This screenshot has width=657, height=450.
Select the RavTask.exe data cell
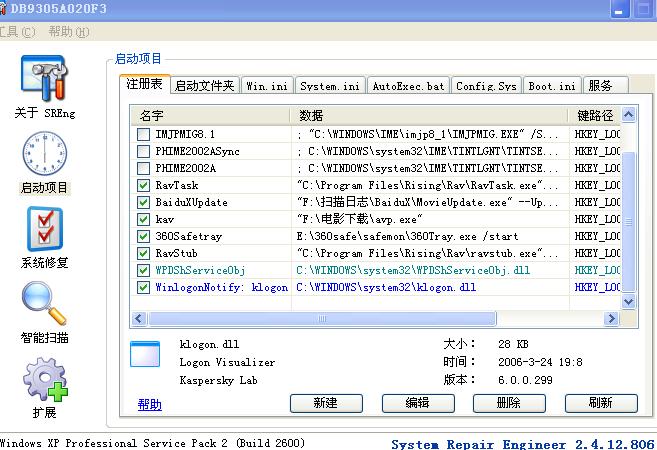coord(429,185)
